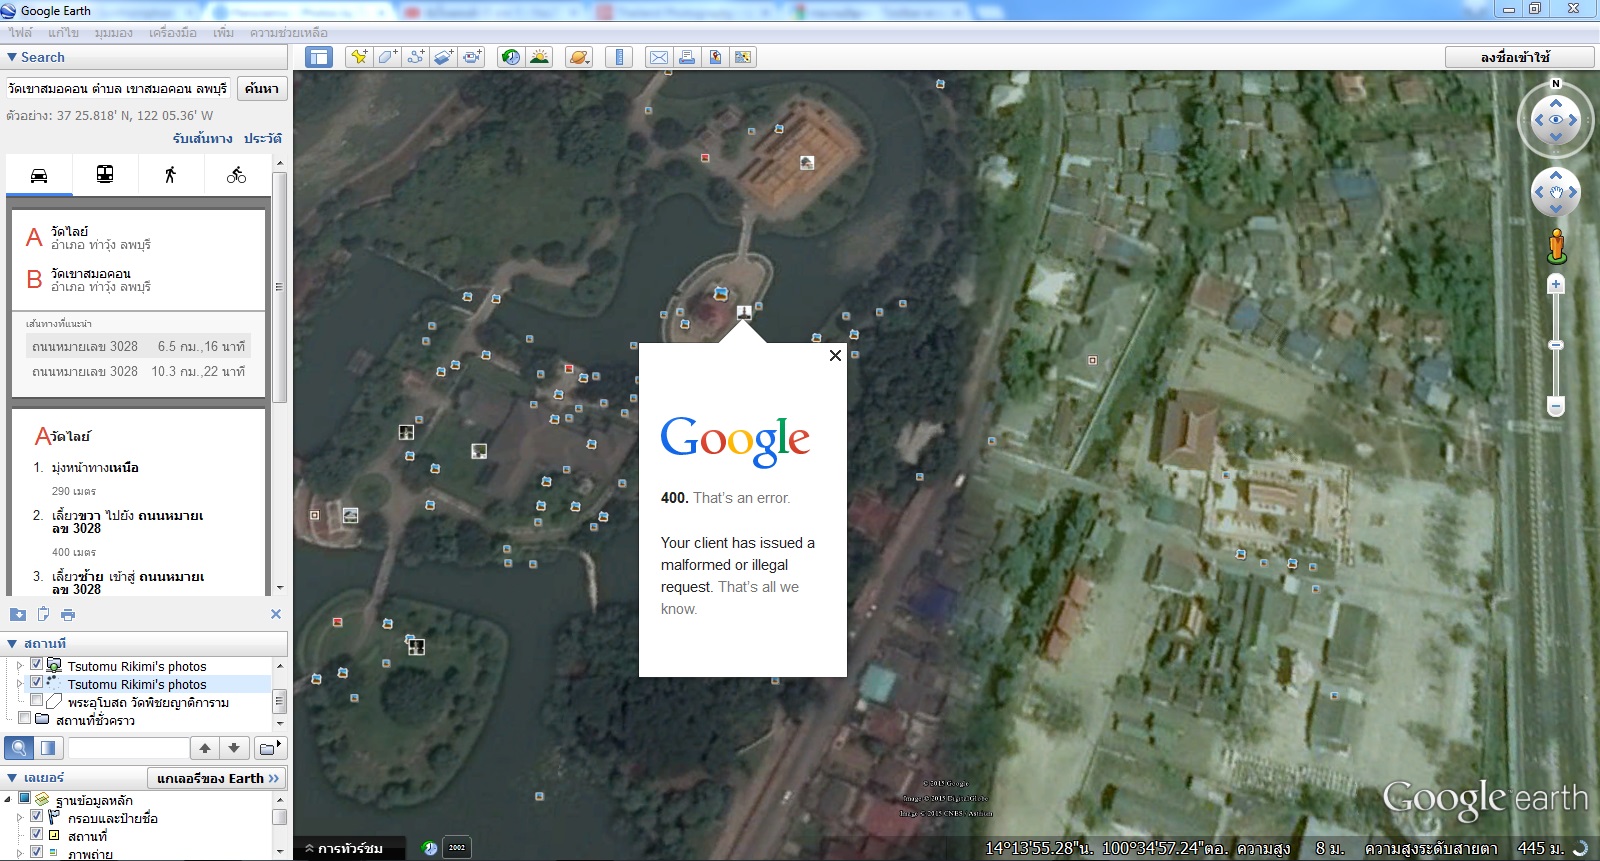Click the north N compass look ring
Screen dimensions: 1600x861
coord(1556,84)
